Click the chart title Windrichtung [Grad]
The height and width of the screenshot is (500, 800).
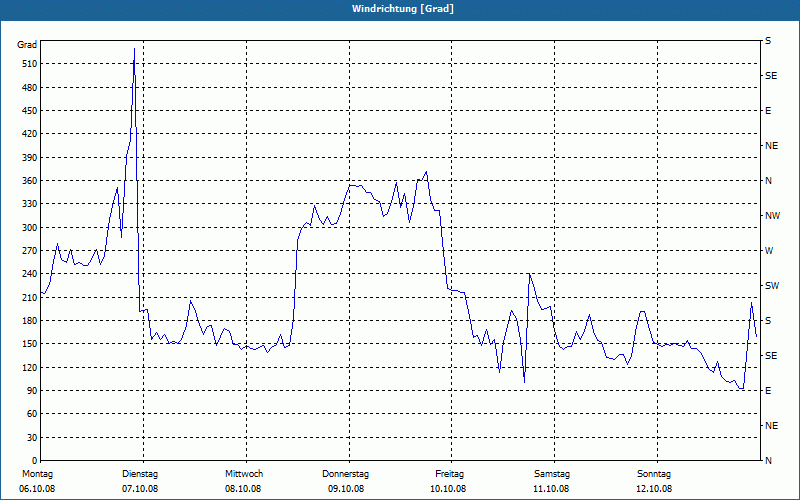pyautogui.click(x=403, y=9)
